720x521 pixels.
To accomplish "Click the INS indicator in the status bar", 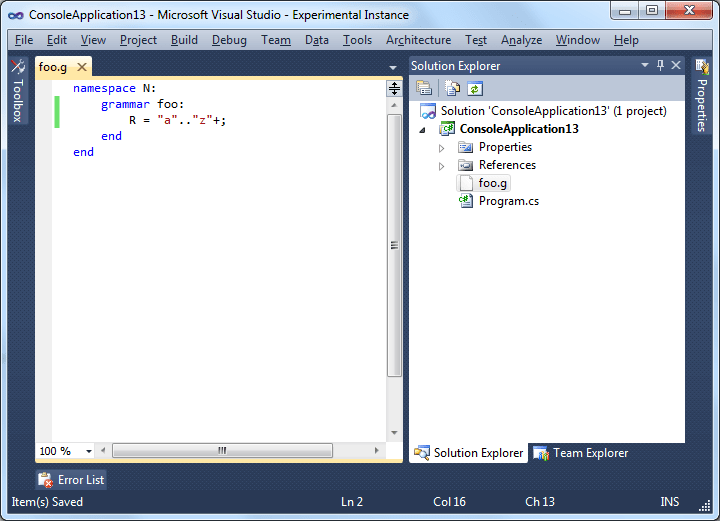I will pyautogui.click(x=669, y=502).
